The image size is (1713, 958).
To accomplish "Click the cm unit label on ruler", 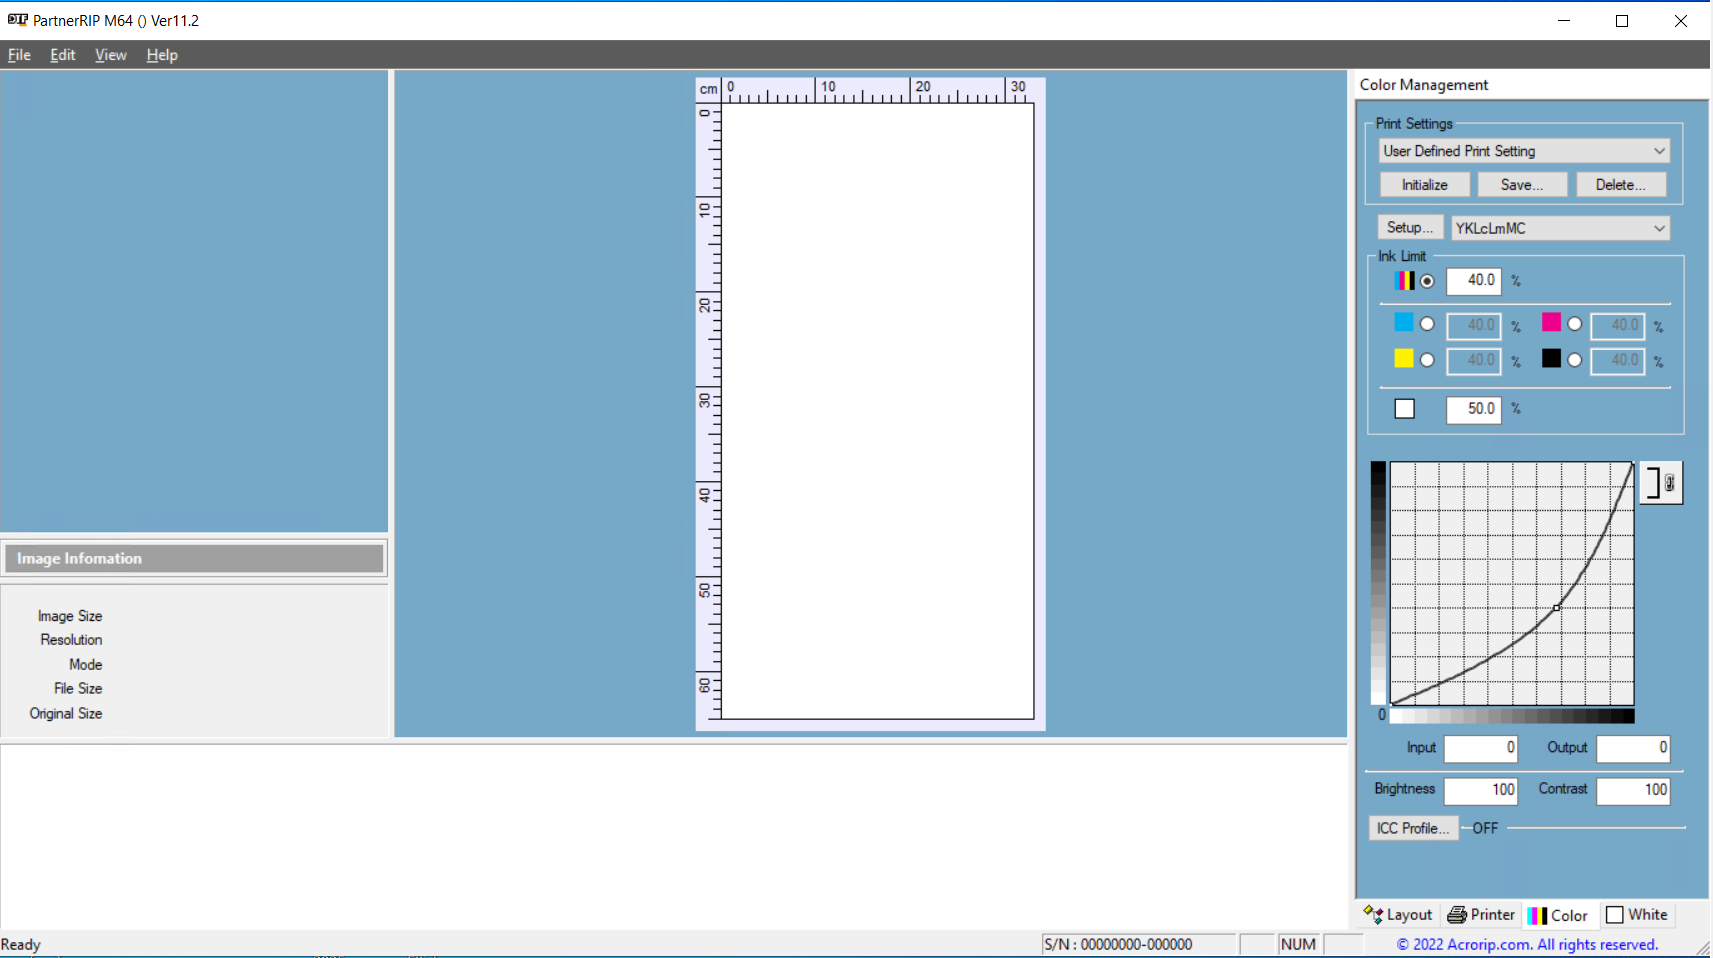I will tap(709, 89).
